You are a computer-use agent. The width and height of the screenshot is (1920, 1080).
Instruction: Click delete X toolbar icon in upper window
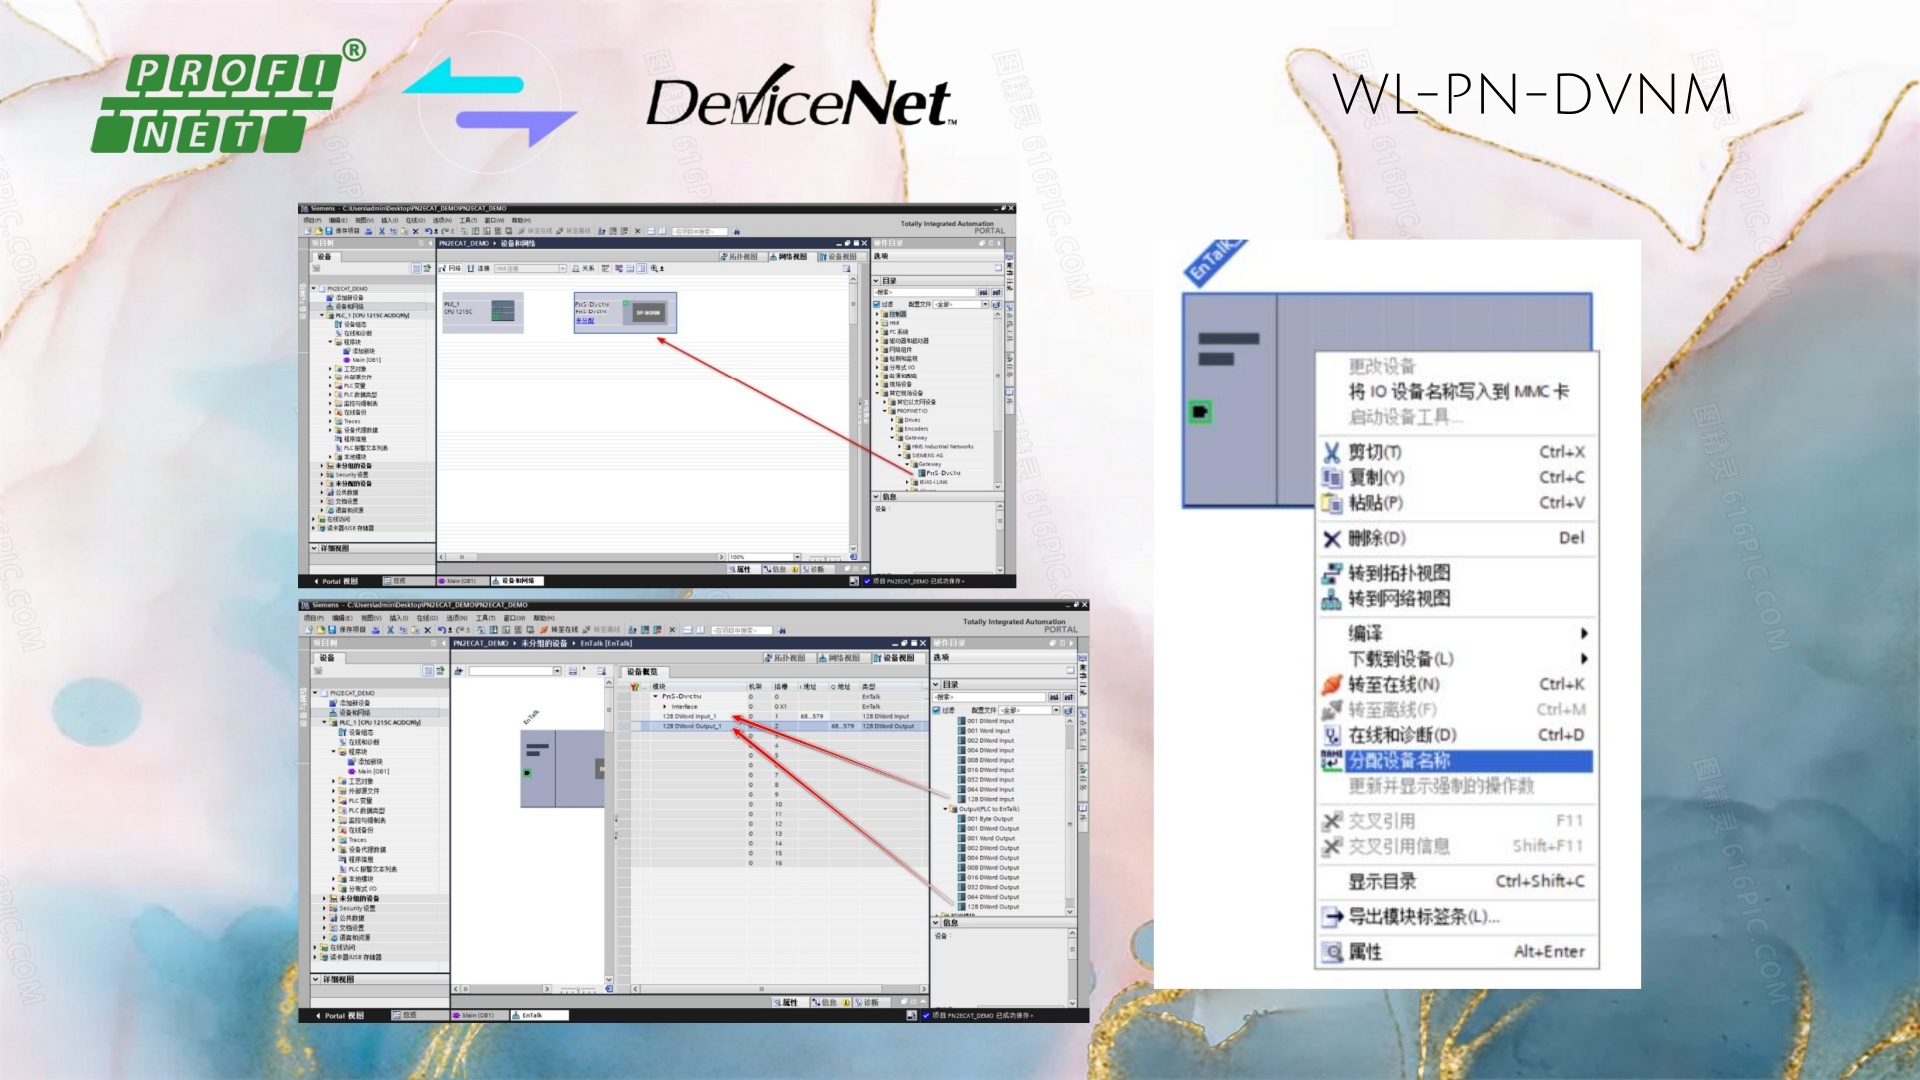click(x=415, y=231)
